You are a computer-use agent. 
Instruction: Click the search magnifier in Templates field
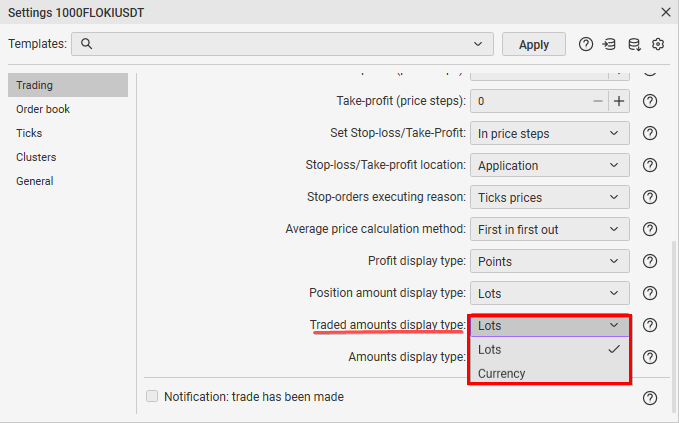(86, 44)
